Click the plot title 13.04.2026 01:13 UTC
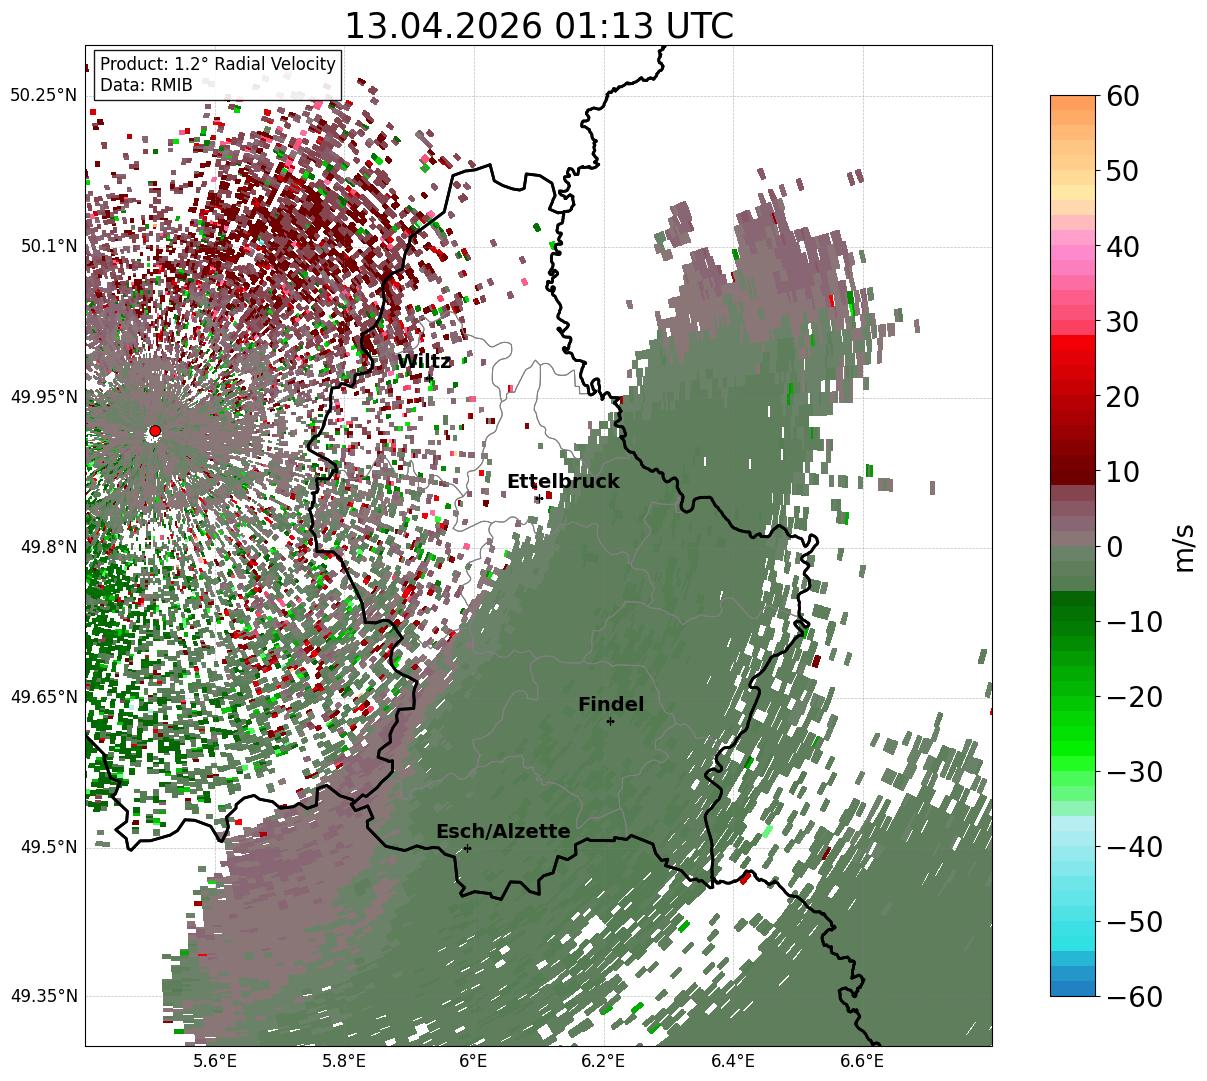 [x=538, y=26]
